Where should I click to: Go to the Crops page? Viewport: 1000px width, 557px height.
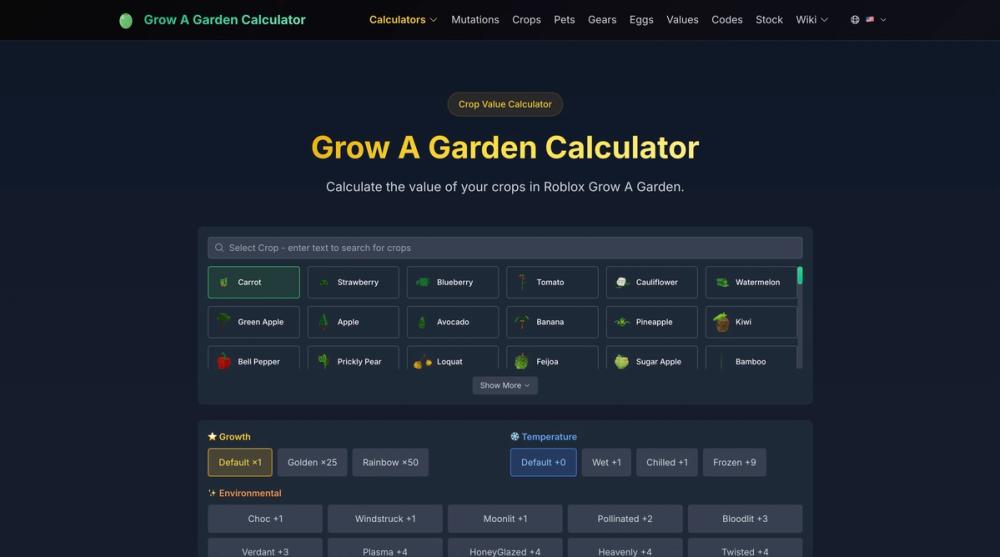tap(526, 20)
